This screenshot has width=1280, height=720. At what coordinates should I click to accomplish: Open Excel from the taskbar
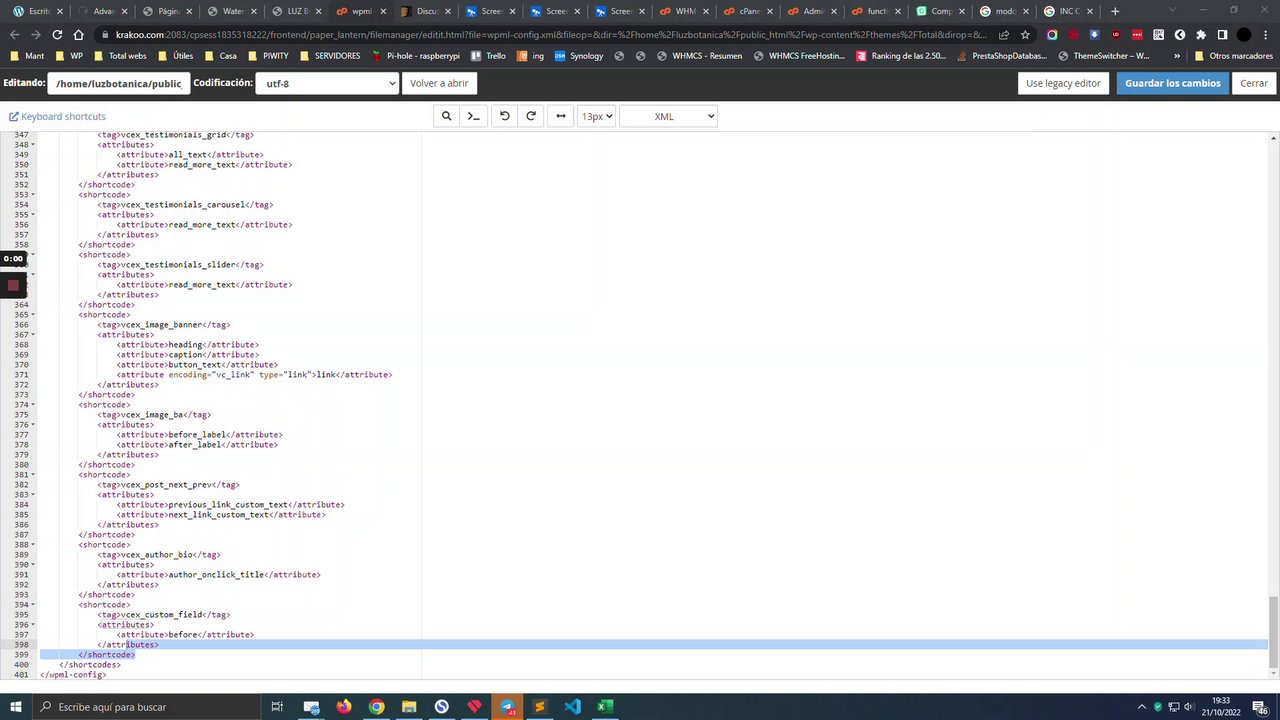coord(605,707)
